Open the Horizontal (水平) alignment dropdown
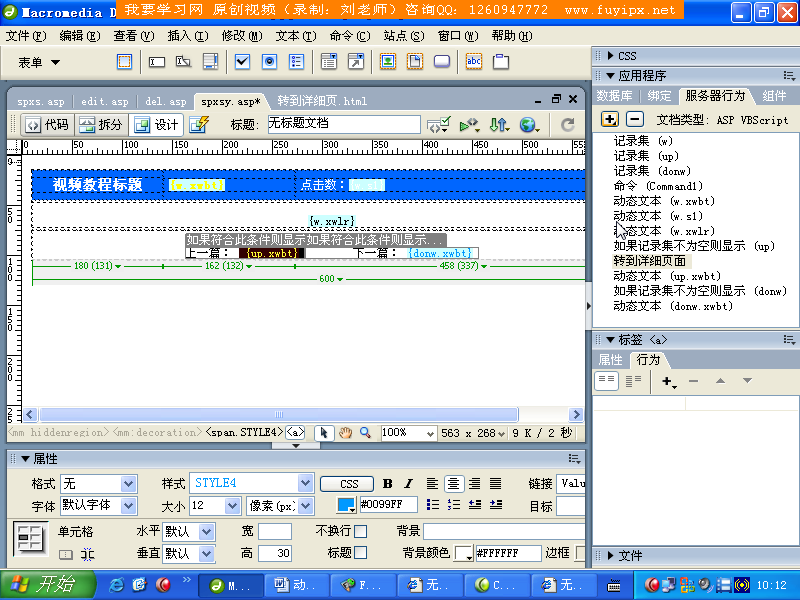800x600 pixels. 206,532
